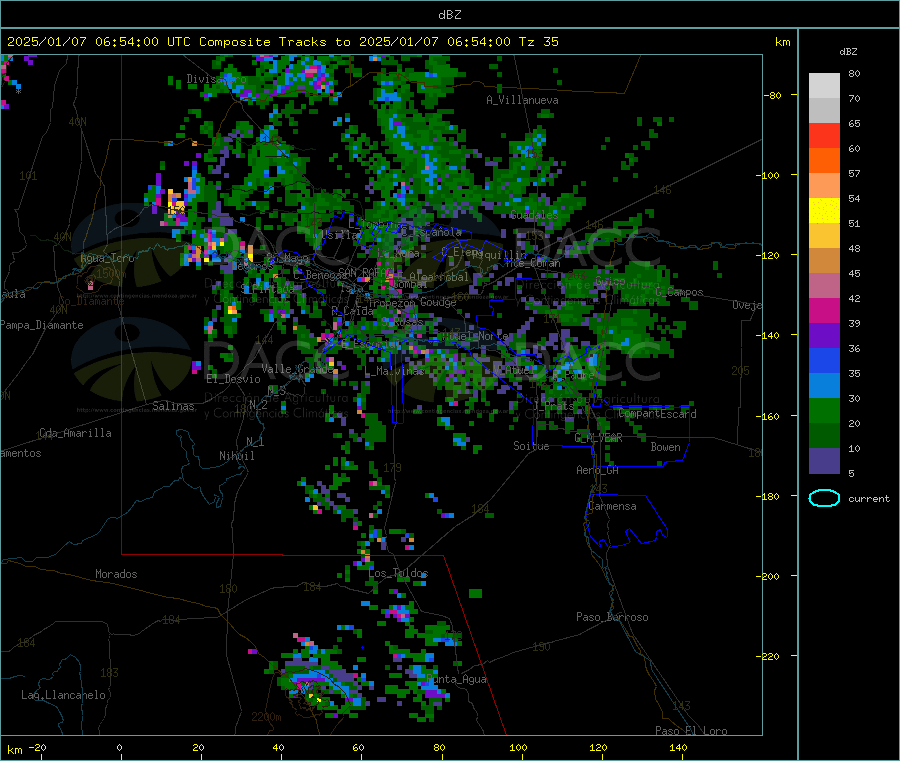Click the 0 km x-axis tick label
900x761 pixels.
[119, 747]
